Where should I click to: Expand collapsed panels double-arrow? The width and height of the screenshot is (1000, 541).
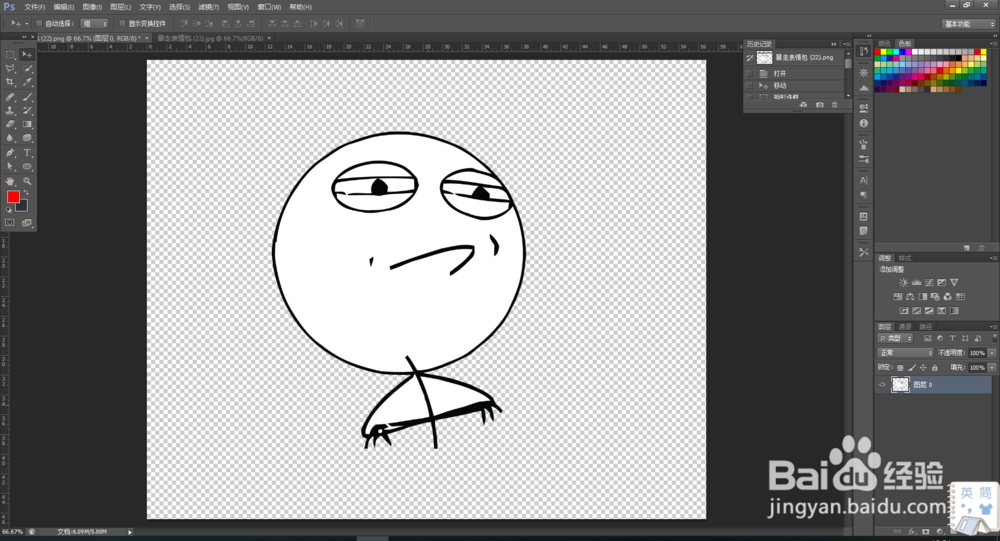[869, 36]
